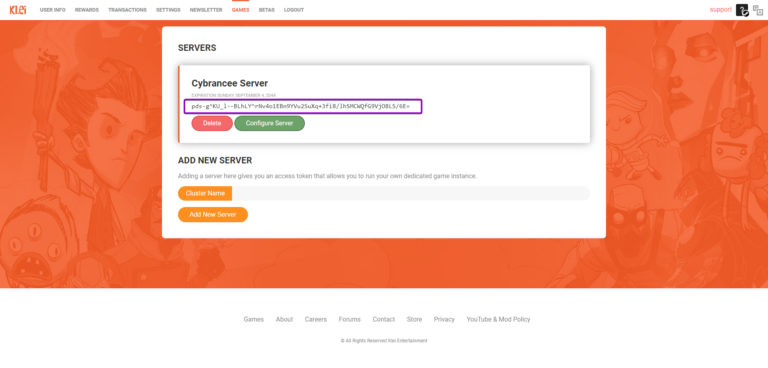768x368 pixels.
Task: Open Forums footer link
Action: point(350,319)
